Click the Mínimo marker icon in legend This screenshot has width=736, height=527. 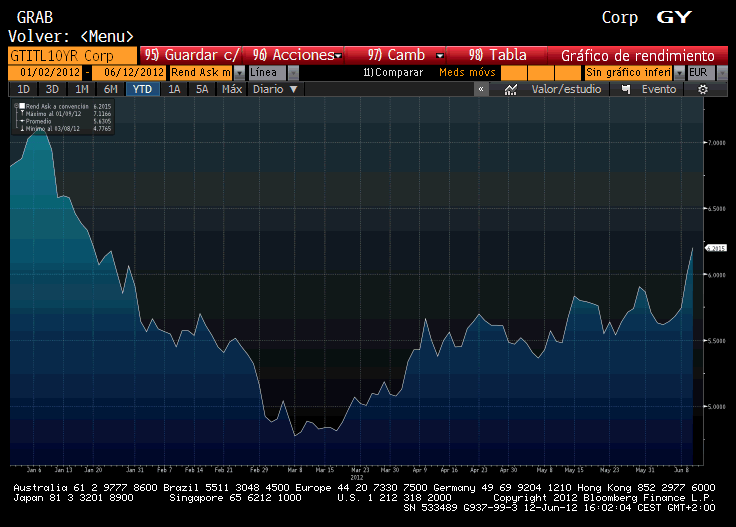pyautogui.click(x=22, y=128)
